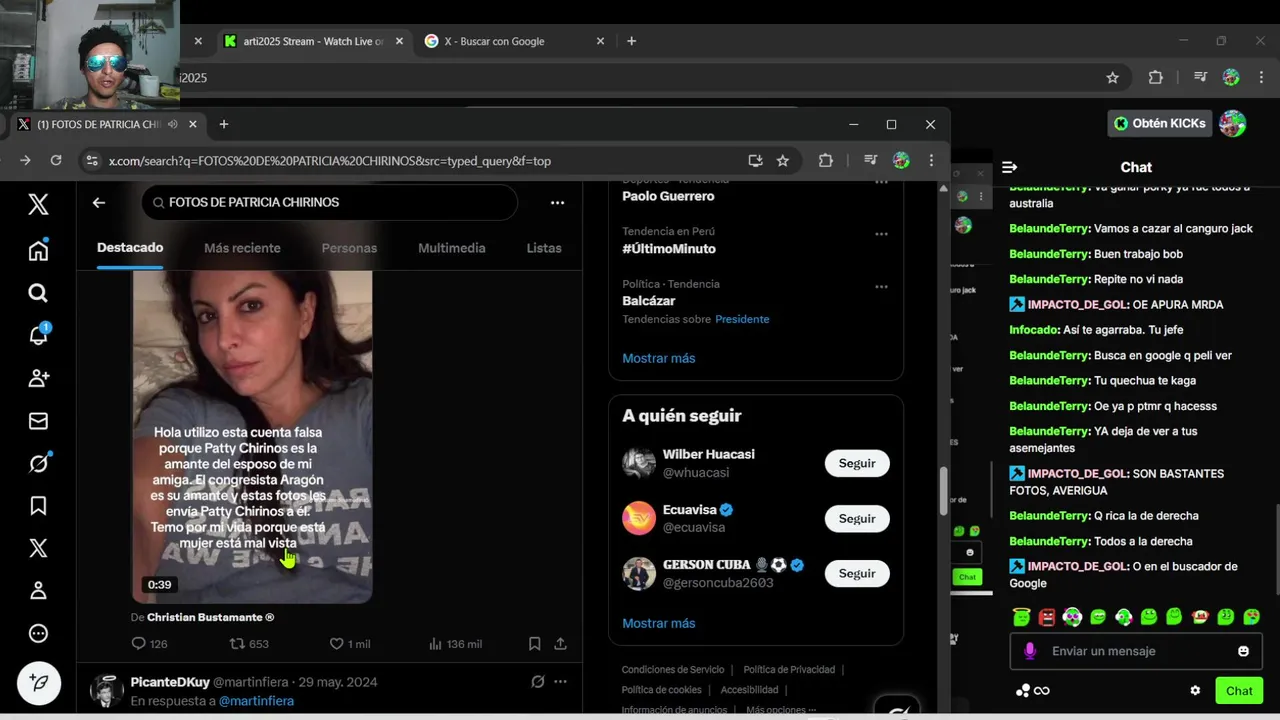Switch to Multimedia tab
Screen dimensions: 1280x720
pyautogui.click(x=452, y=248)
